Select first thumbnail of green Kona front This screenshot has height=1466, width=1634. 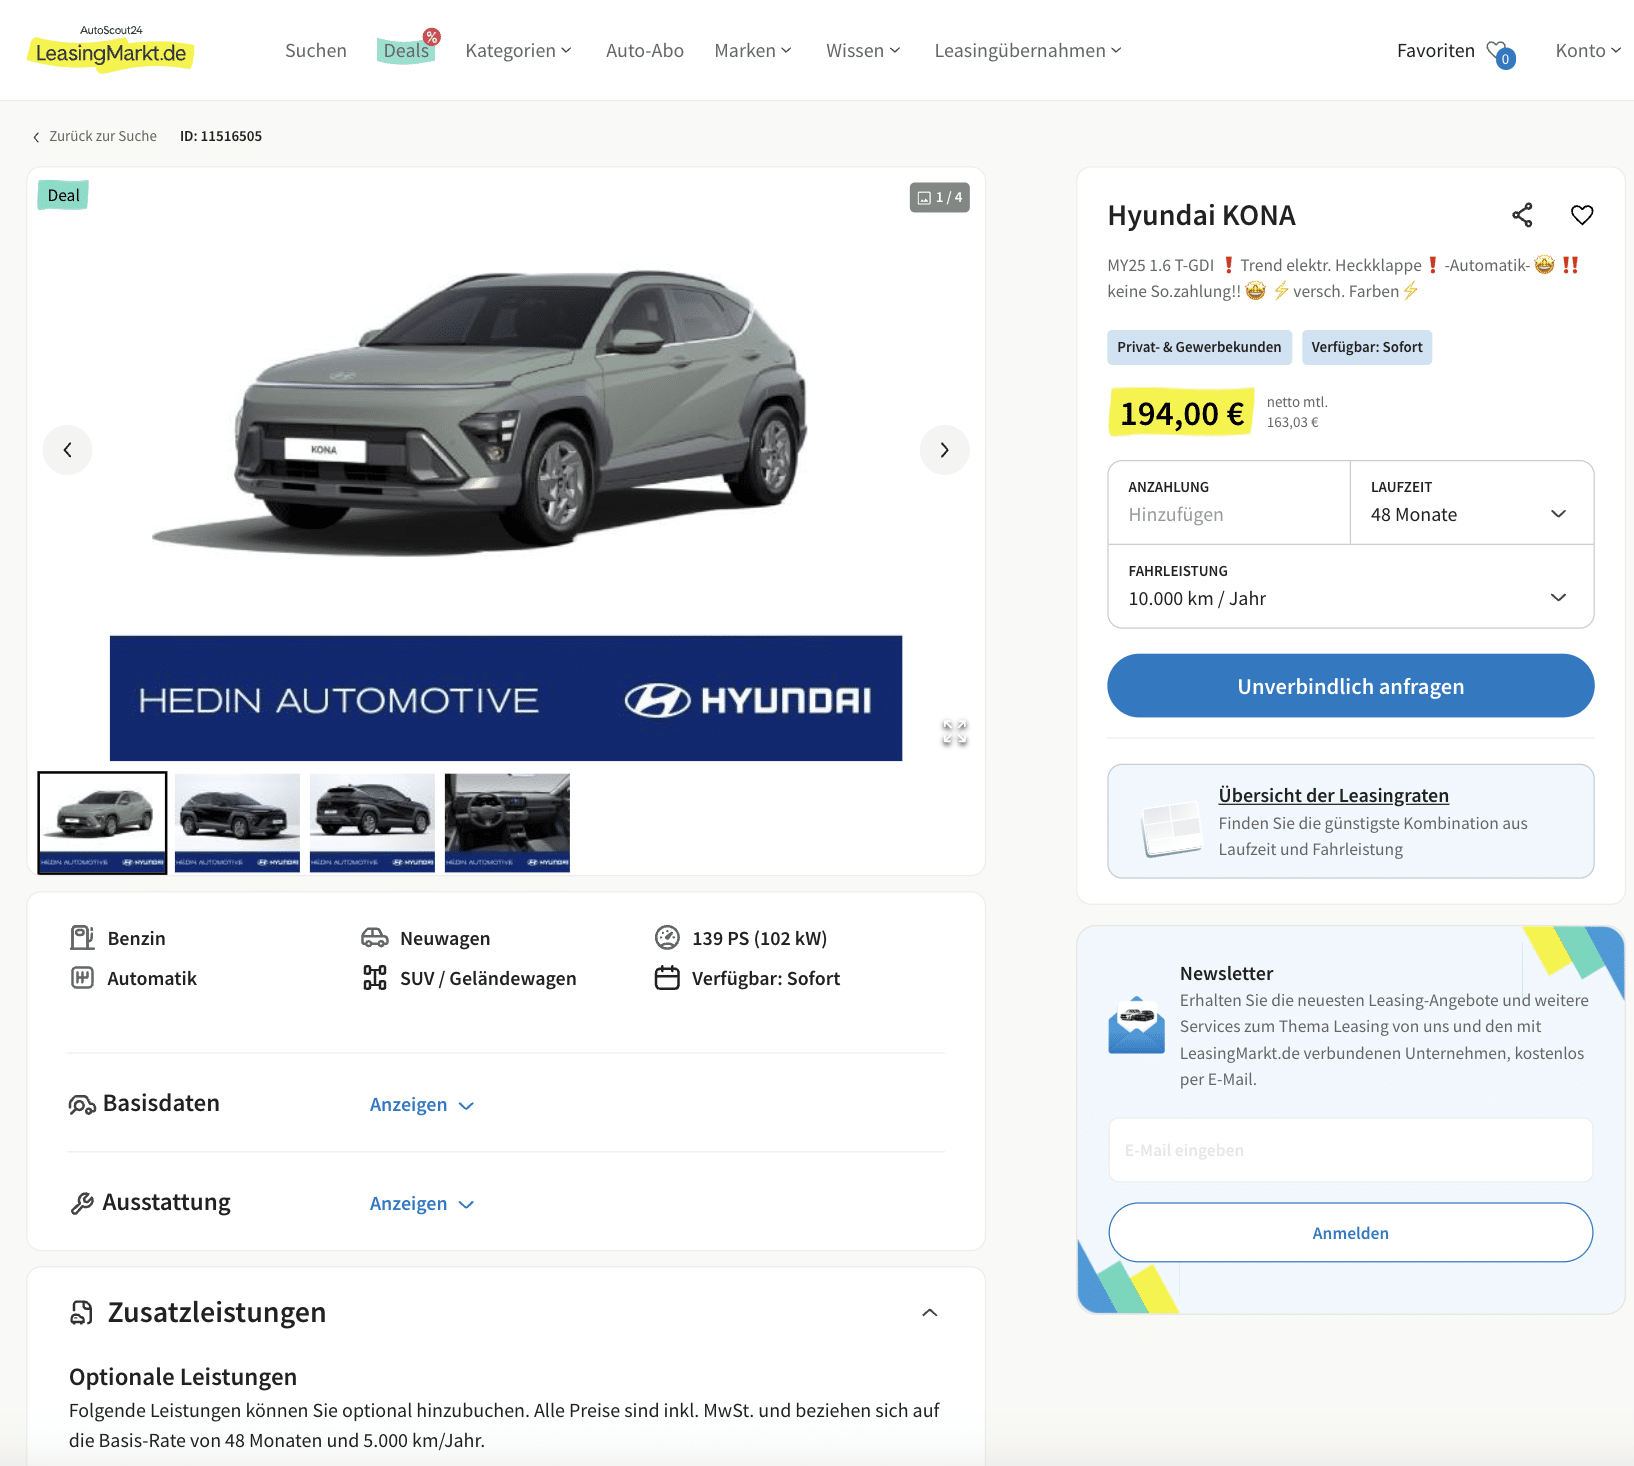coord(102,823)
